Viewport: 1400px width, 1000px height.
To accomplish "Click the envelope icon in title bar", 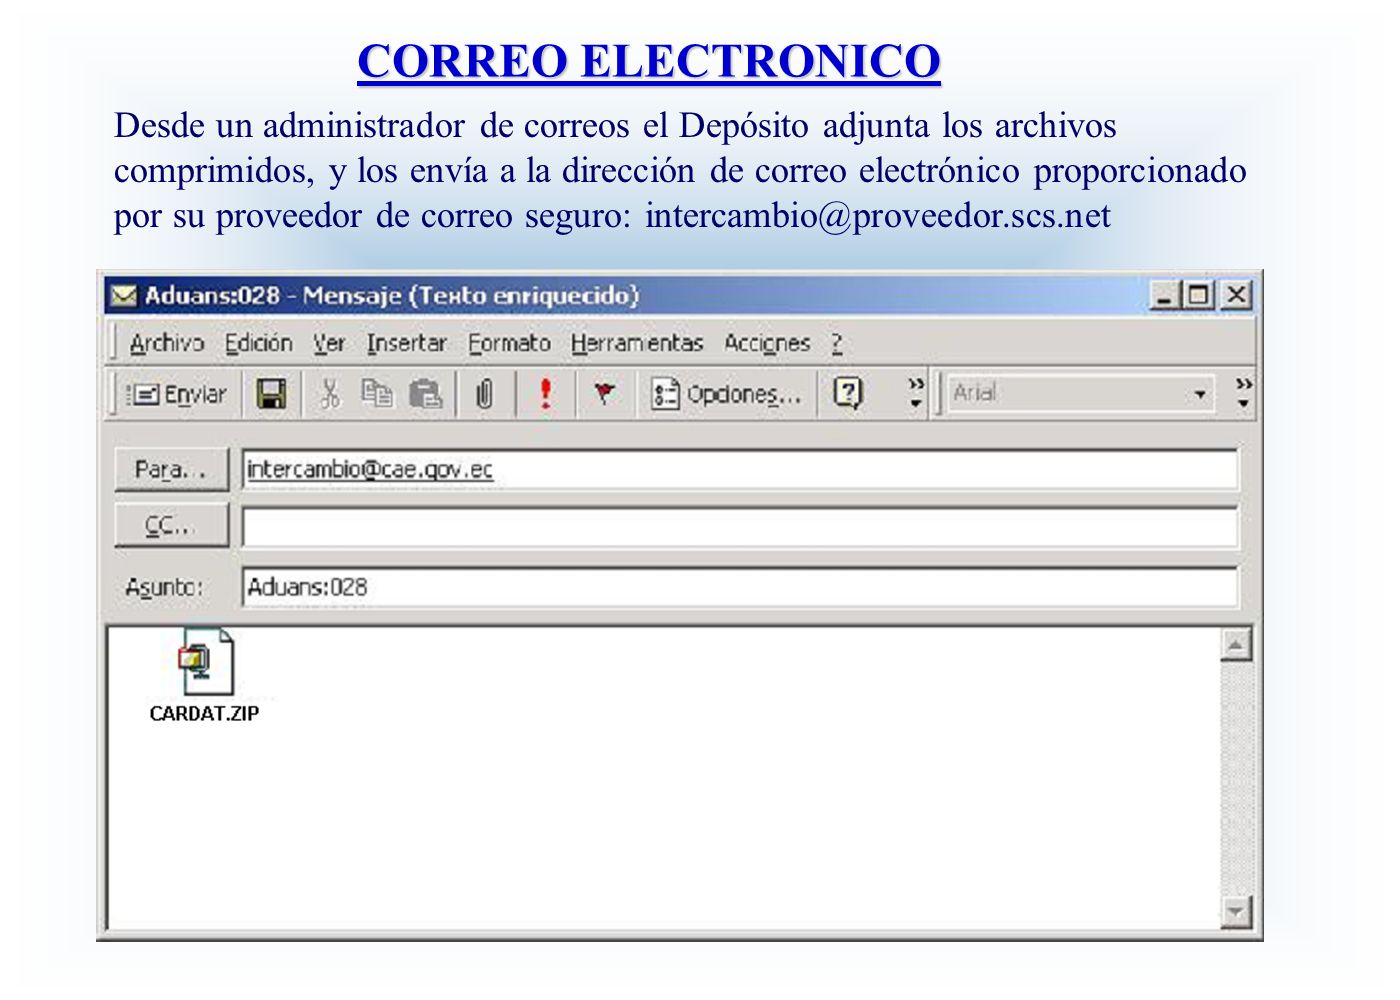I will coord(124,295).
